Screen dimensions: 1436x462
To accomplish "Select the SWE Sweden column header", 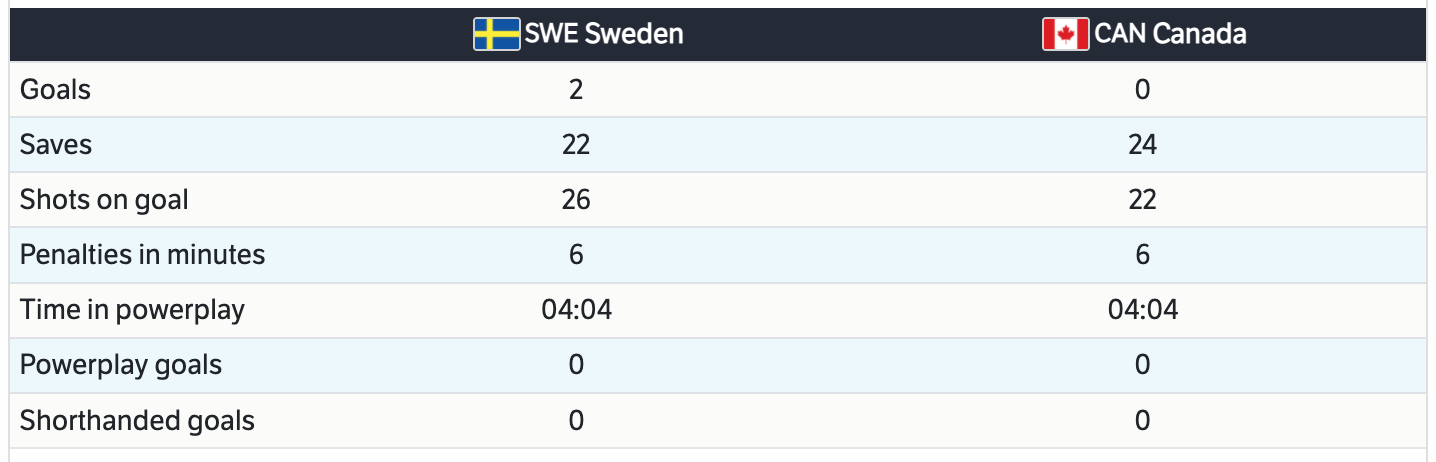I will tap(604, 34).
